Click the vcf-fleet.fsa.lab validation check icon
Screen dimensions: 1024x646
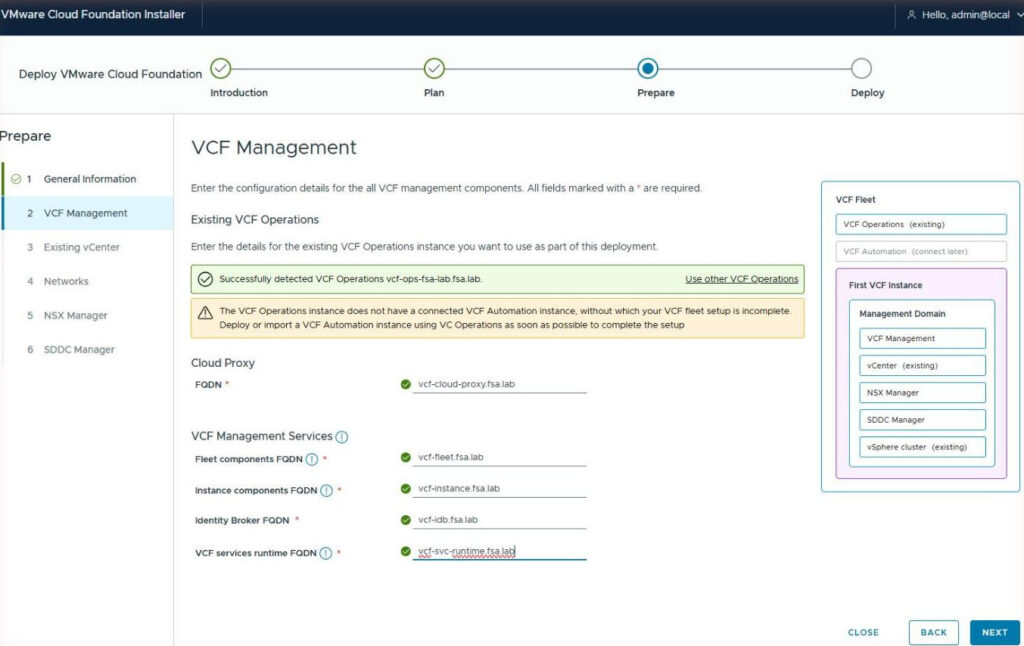[405, 457]
